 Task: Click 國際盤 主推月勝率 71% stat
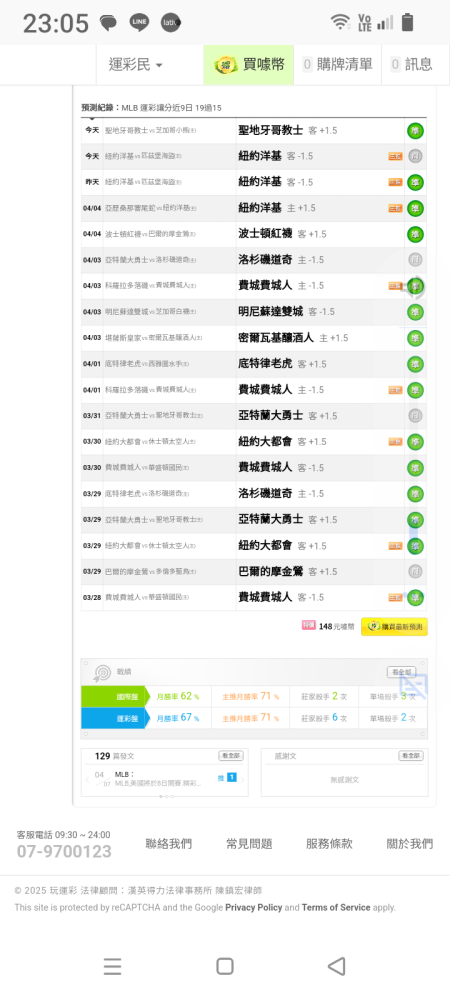click(x=250, y=696)
